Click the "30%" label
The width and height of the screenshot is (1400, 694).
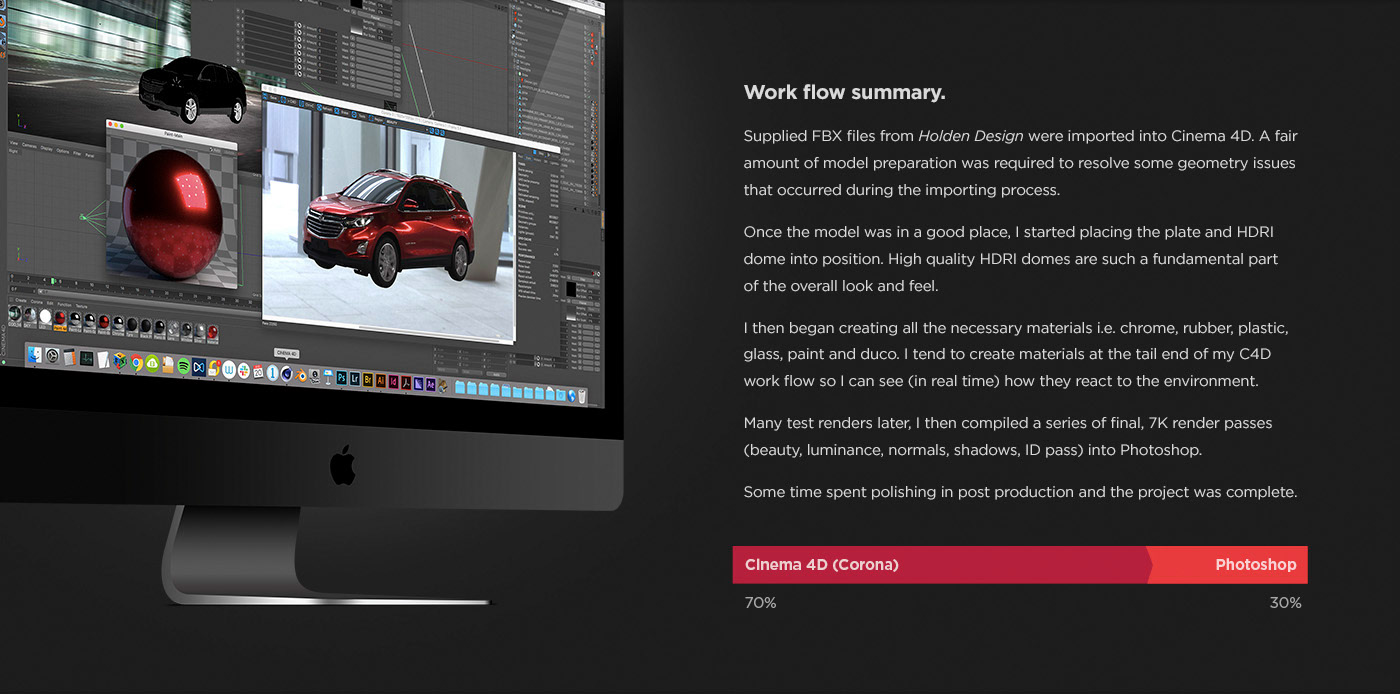tap(1286, 603)
